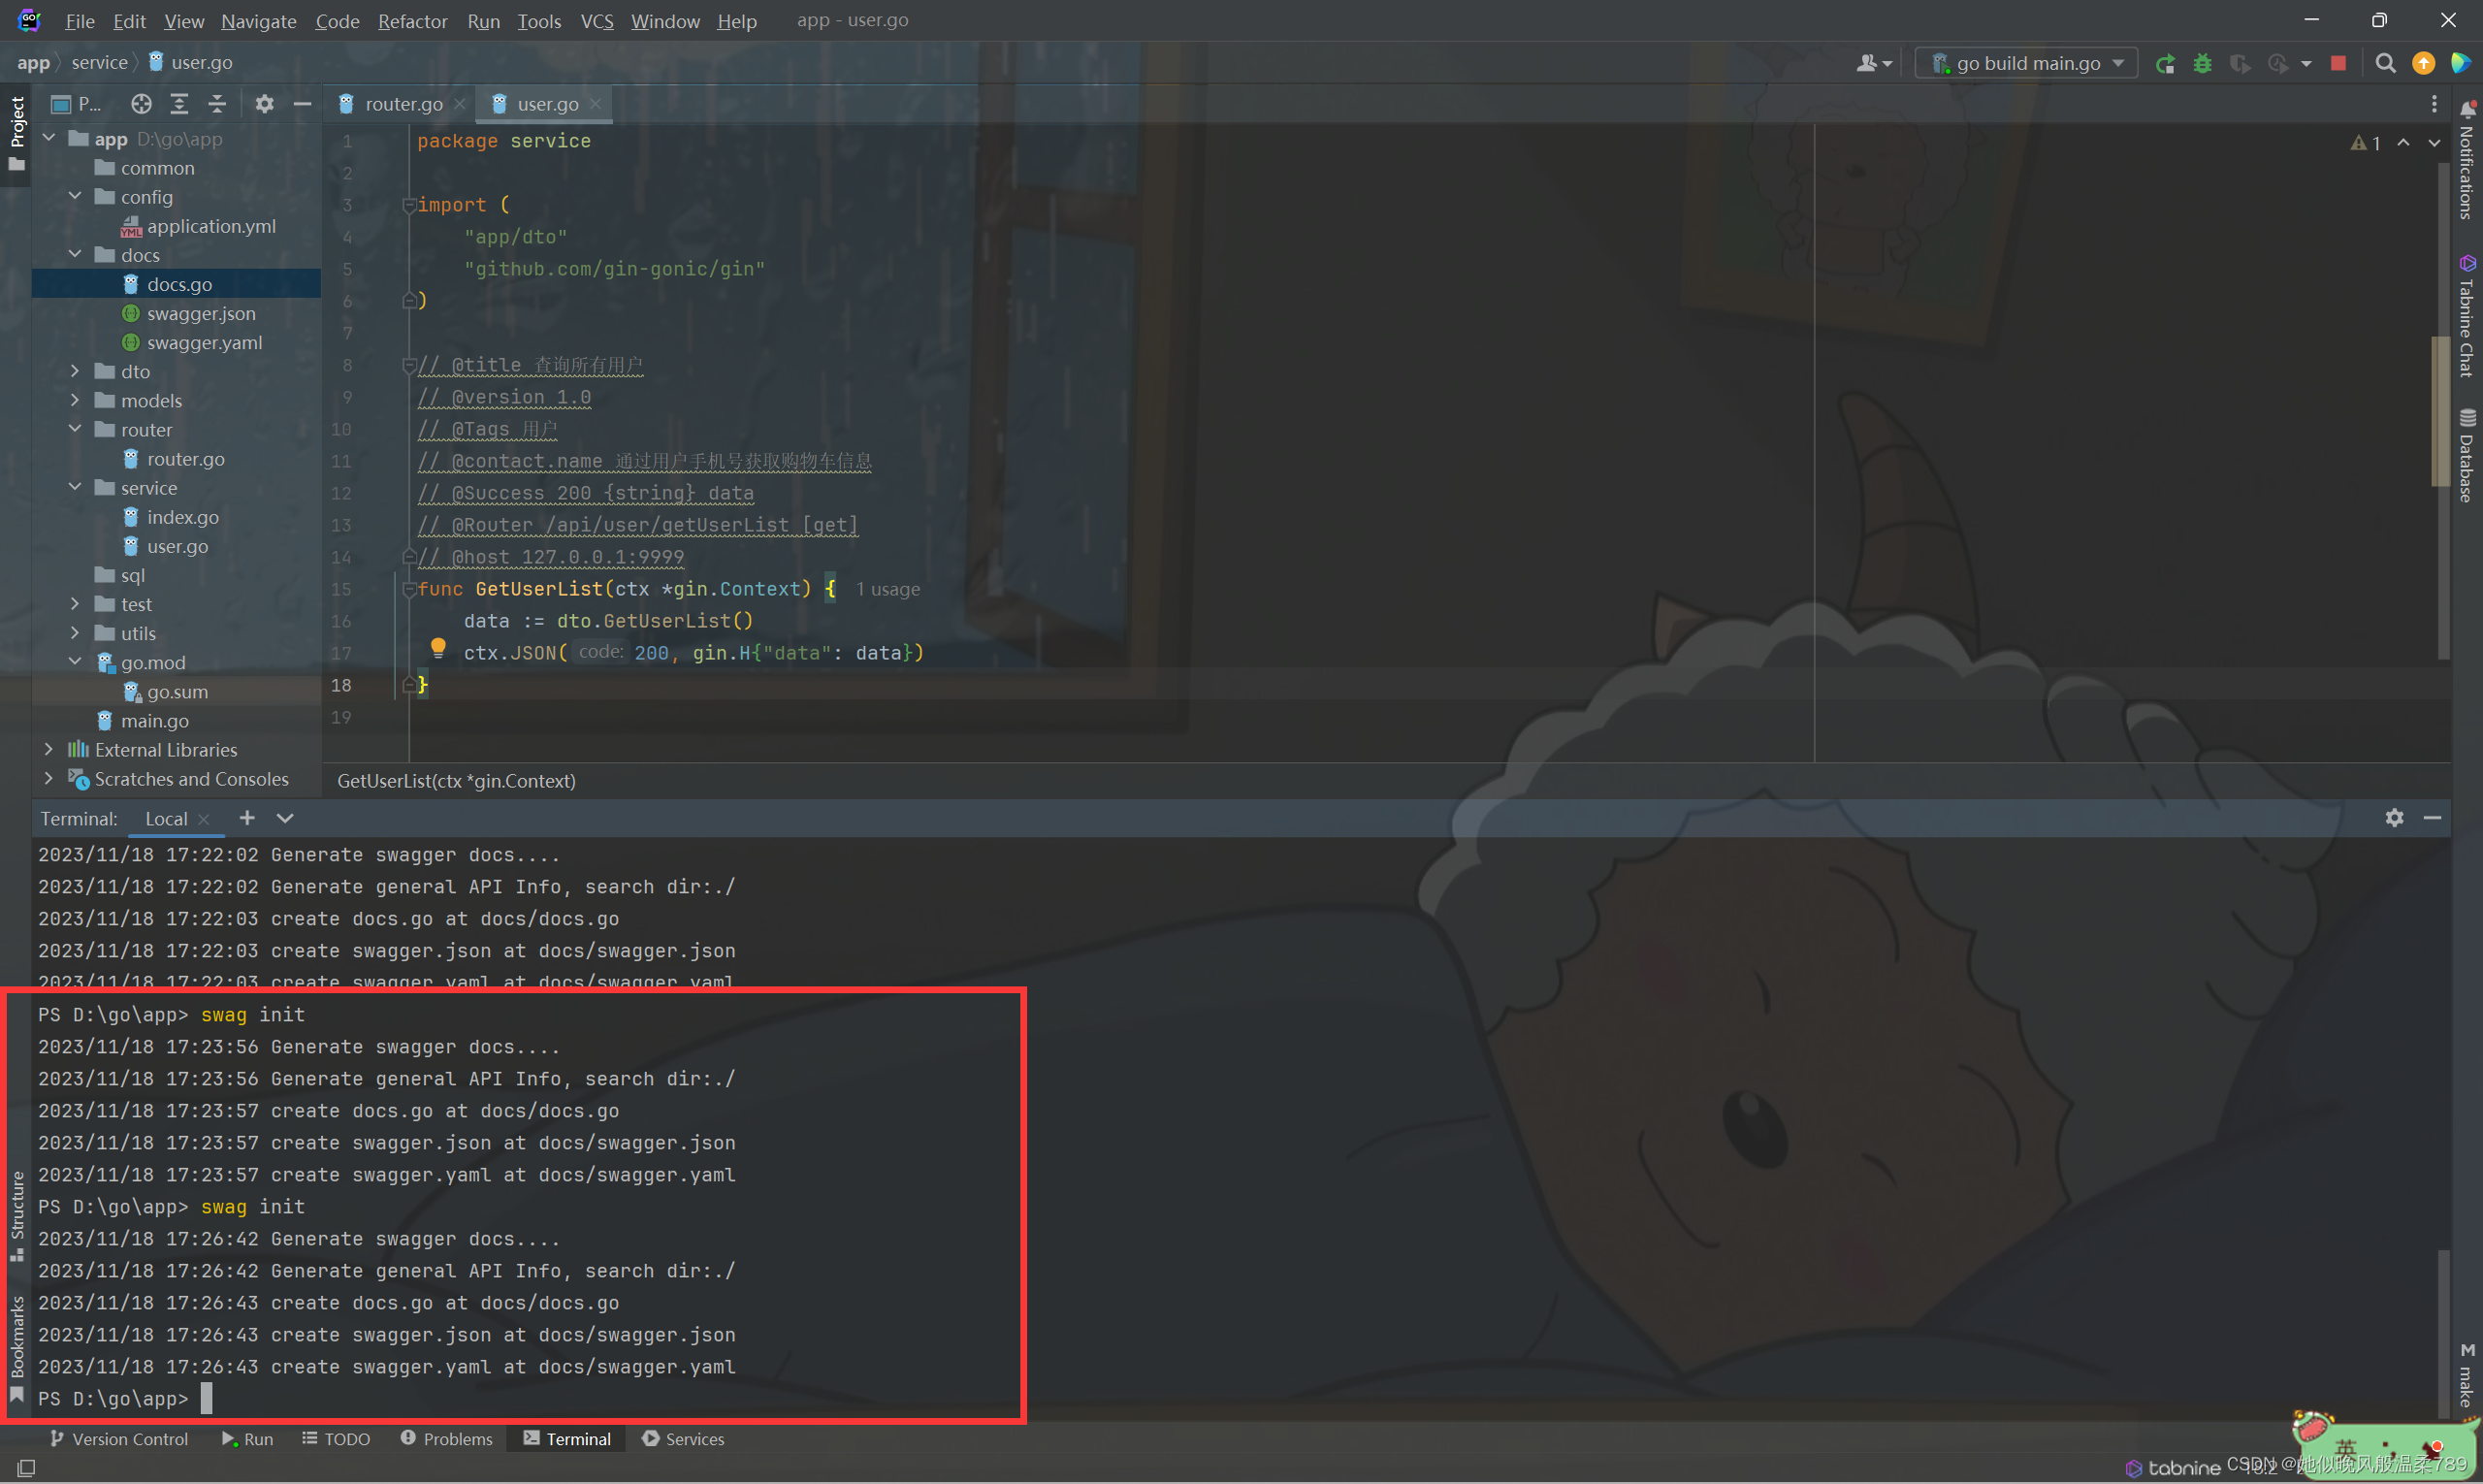Collapse the docs folder

75,255
